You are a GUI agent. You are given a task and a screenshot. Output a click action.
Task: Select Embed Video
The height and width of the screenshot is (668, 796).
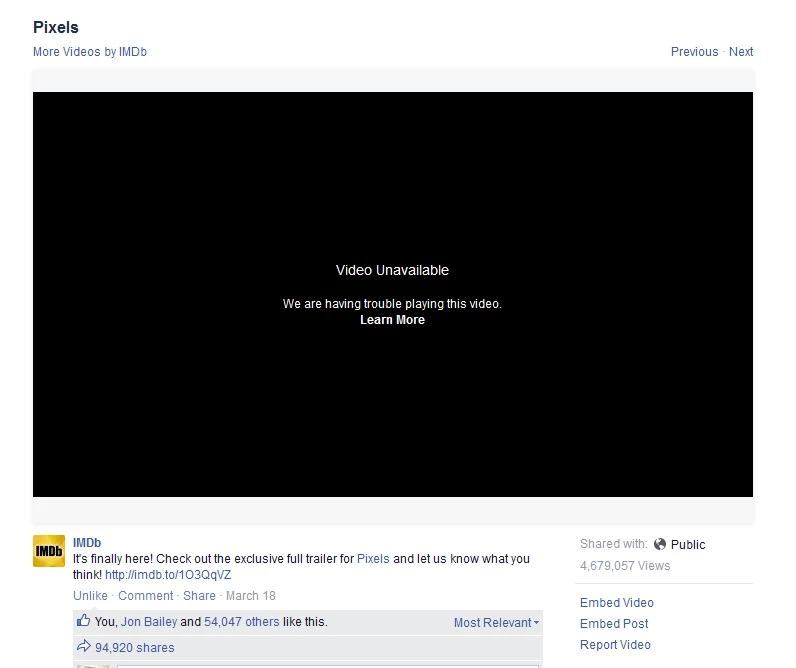617,603
